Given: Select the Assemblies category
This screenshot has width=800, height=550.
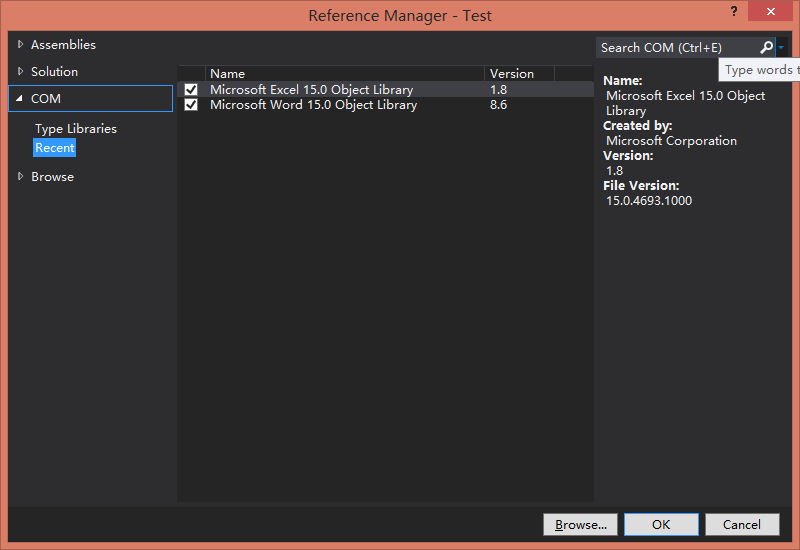Looking at the screenshot, I should pos(63,45).
